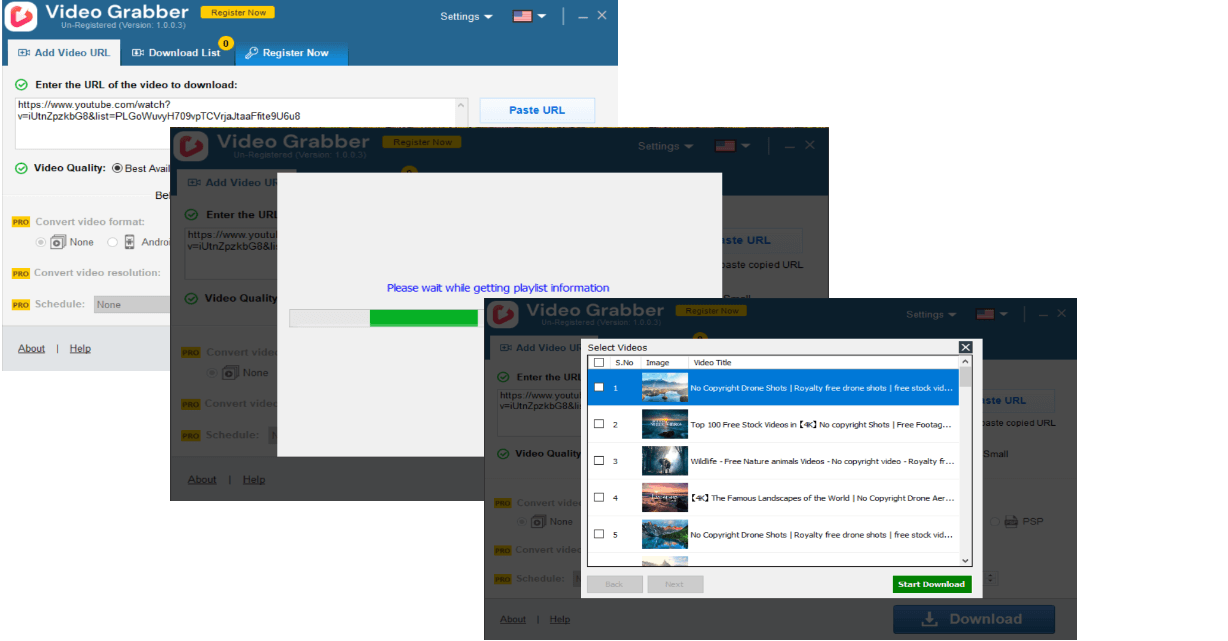Click None format camera icon in bottom-right window
1228x641 pixels.
[538, 522]
